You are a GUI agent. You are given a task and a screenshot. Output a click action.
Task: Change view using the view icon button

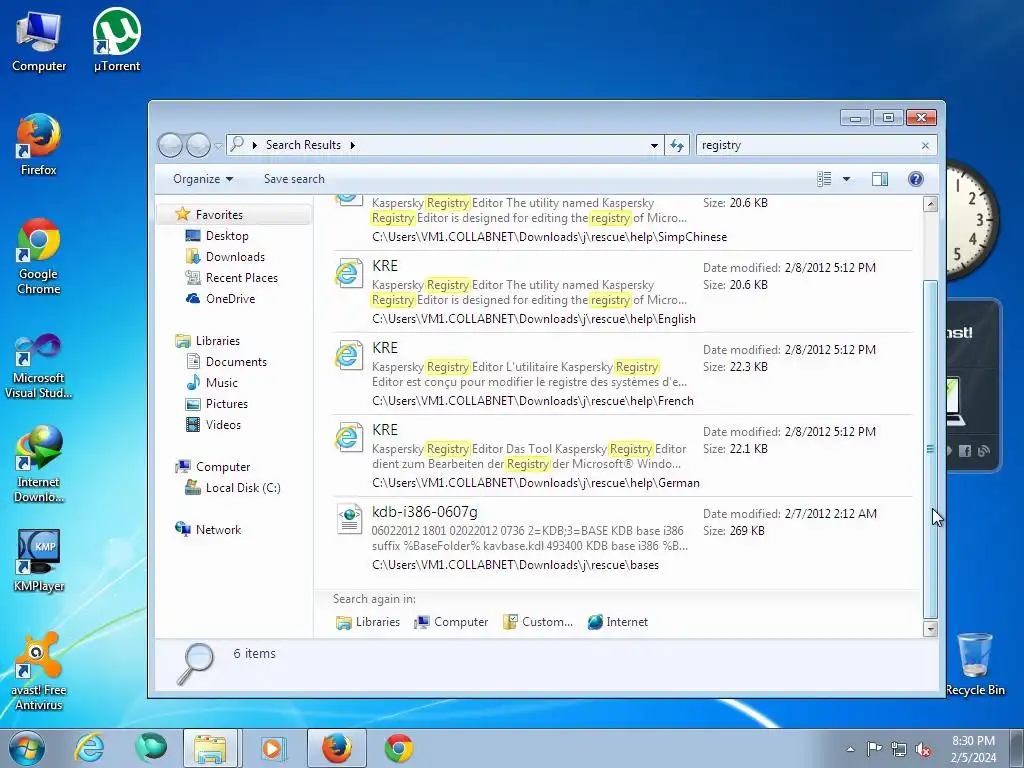[x=824, y=179]
